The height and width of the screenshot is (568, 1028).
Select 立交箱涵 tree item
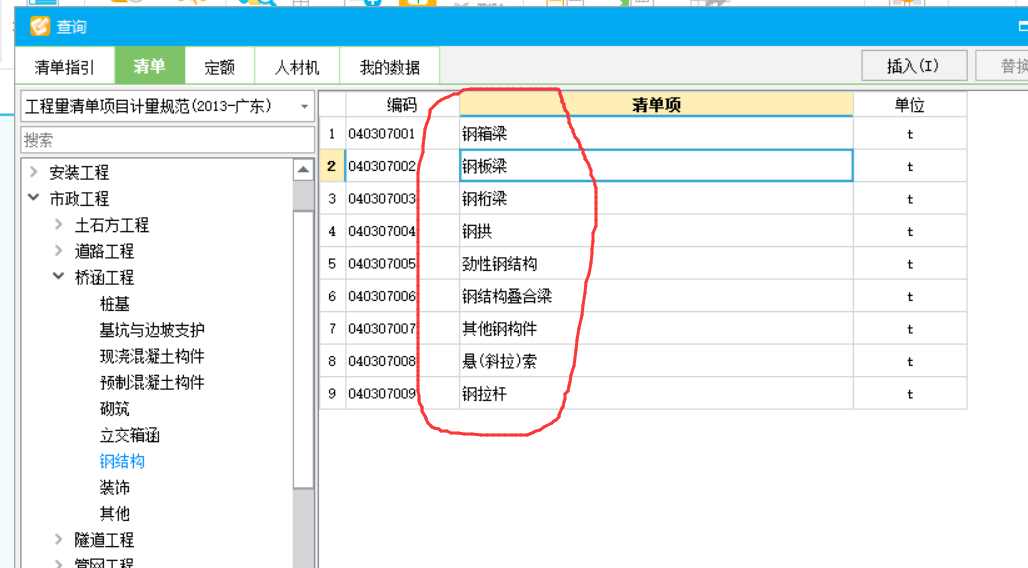click(130, 435)
